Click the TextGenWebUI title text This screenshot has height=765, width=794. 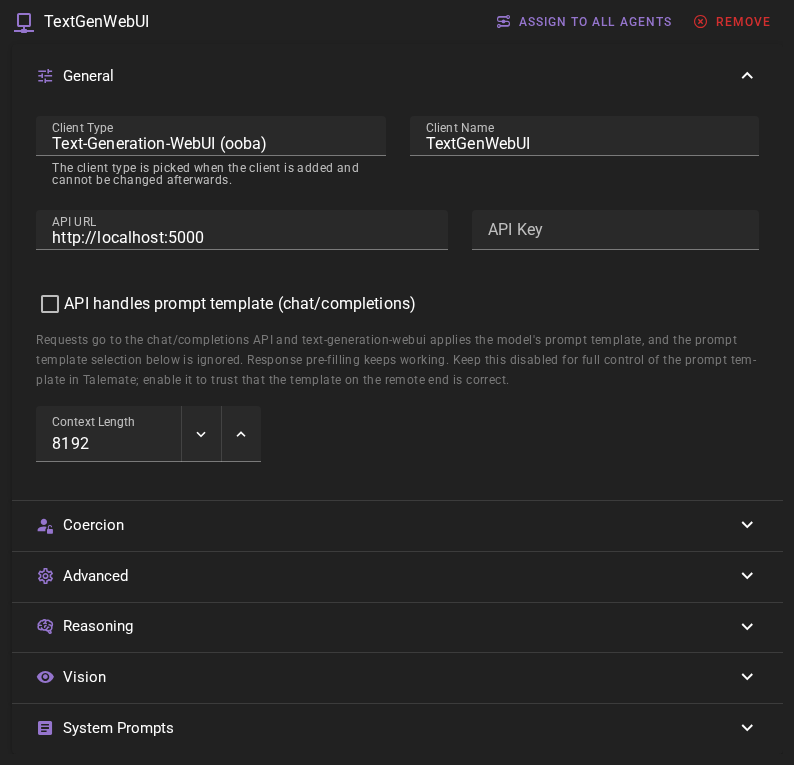click(x=96, y=22)
